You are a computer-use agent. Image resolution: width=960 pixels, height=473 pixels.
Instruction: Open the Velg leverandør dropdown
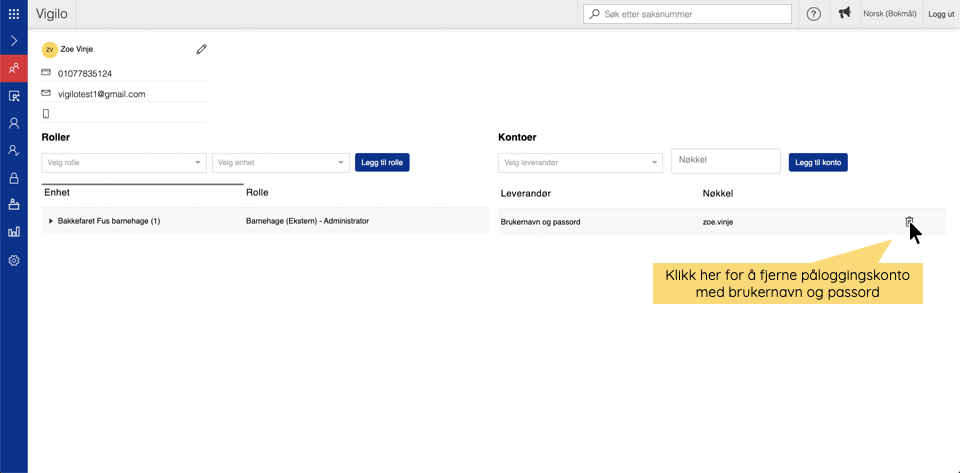580,162
